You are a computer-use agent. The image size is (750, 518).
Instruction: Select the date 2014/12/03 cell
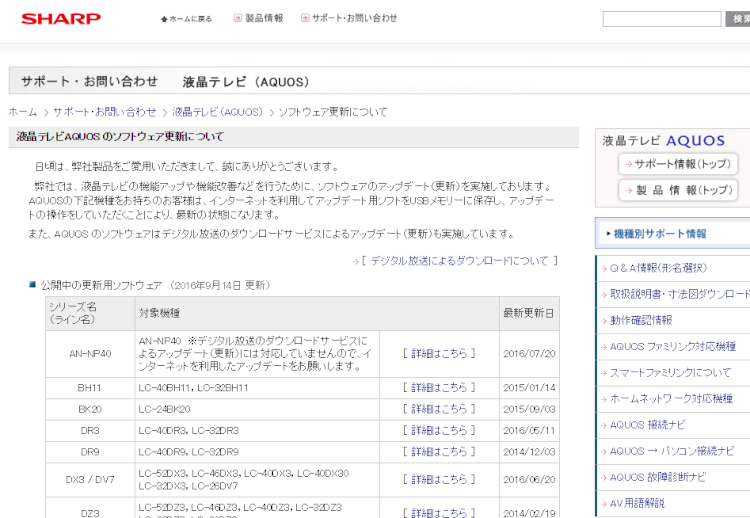click(529, 452)
